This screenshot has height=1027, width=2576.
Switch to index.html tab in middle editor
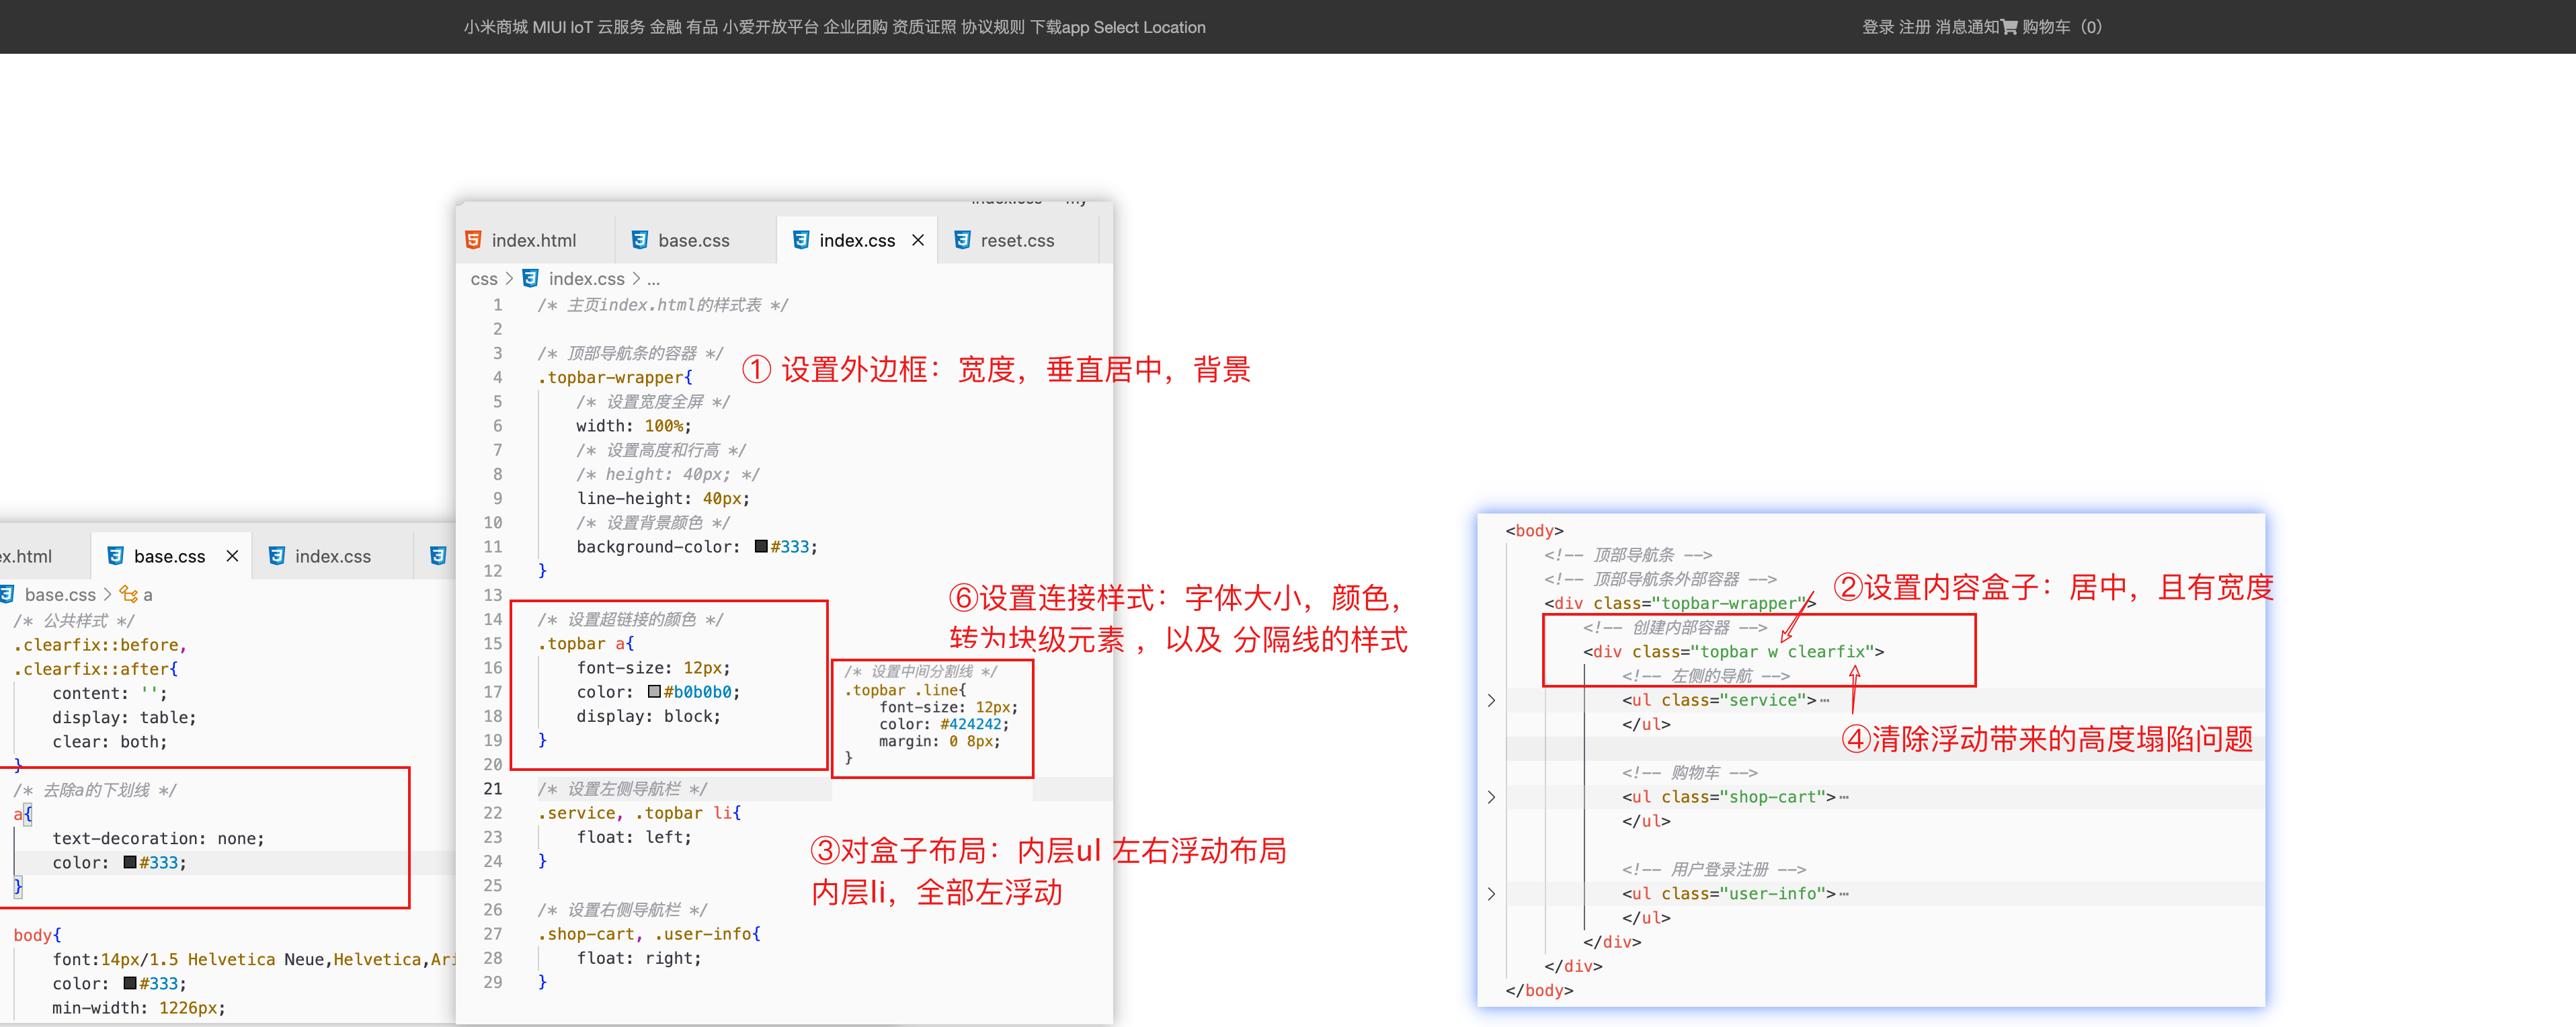[x=534, y=240]
